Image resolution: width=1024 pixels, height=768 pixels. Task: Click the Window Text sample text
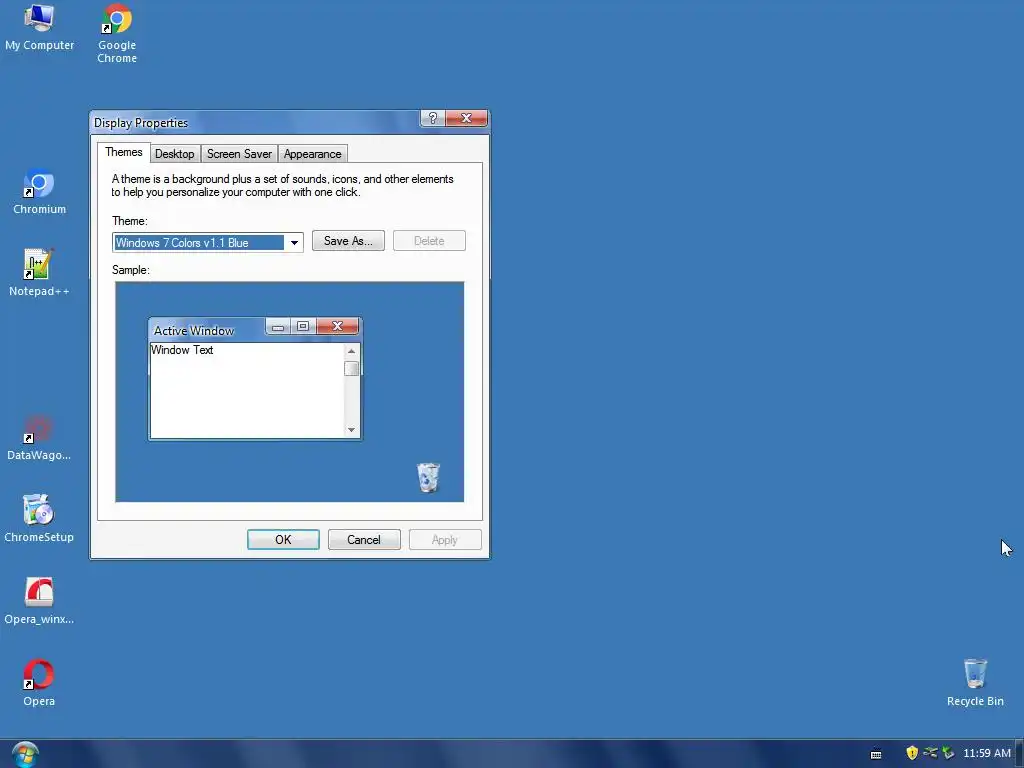182,350
